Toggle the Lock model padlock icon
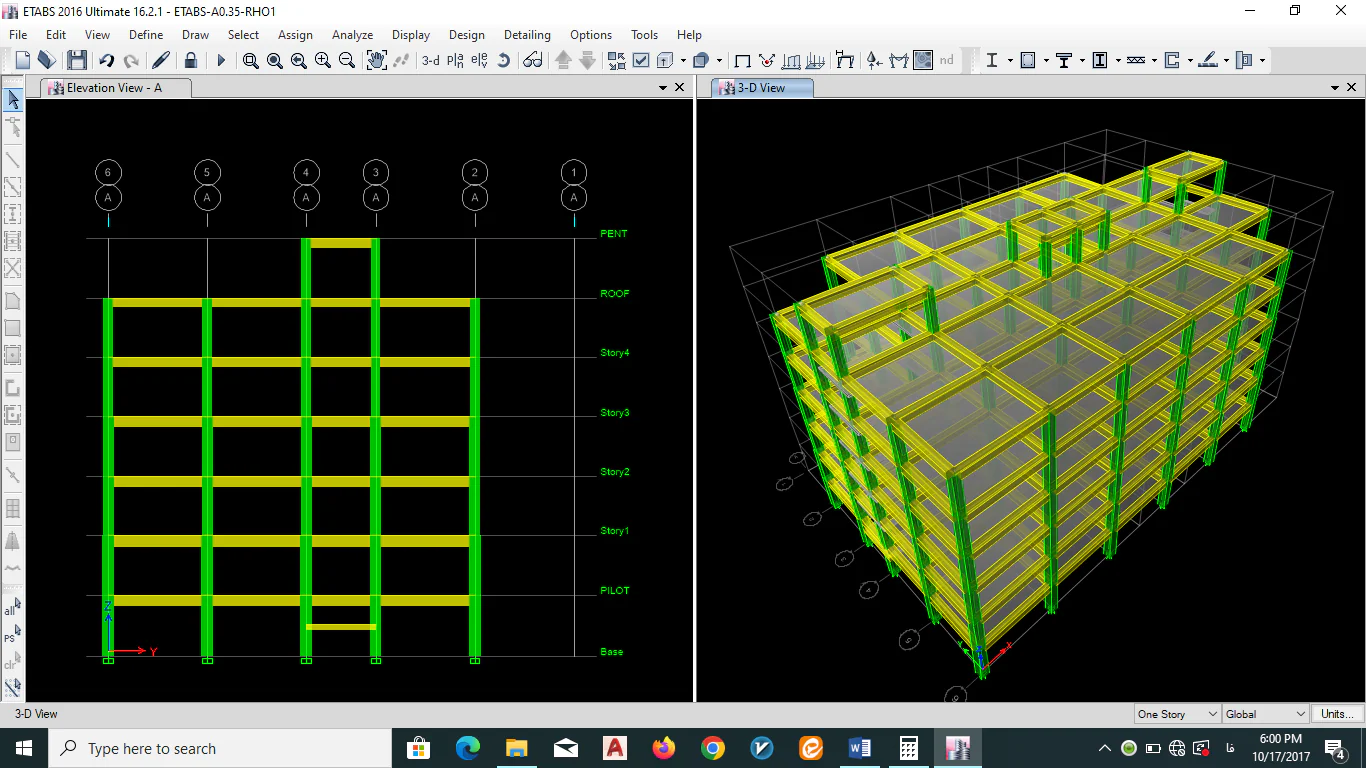This screenshot has height=768, width=1366. (x=190, y=60)
